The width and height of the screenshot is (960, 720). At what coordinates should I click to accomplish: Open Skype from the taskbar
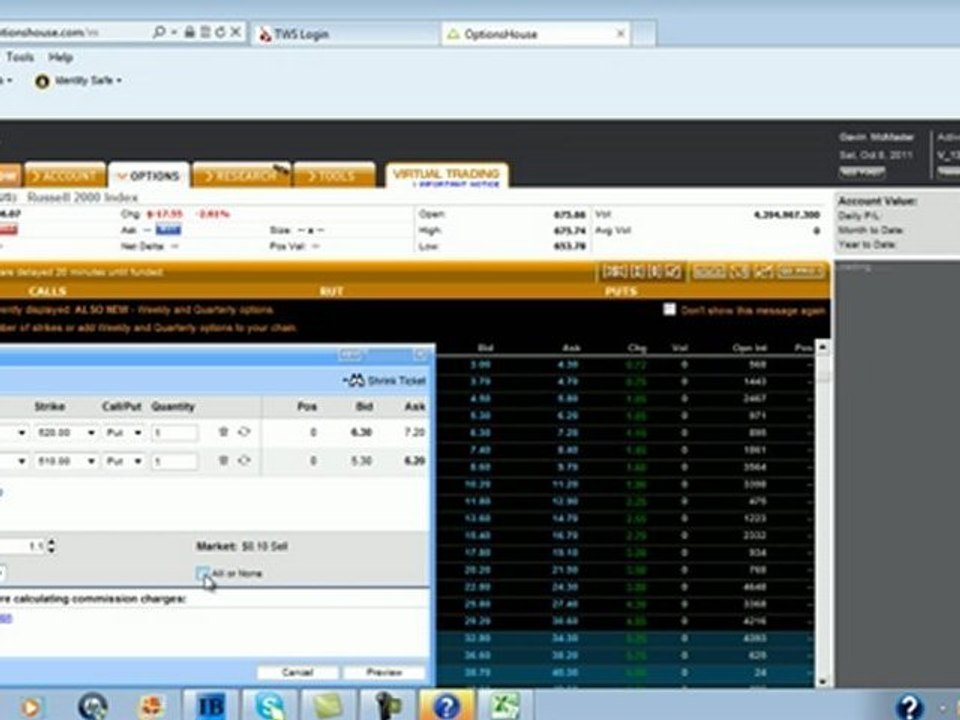click(x=270, y=706)
